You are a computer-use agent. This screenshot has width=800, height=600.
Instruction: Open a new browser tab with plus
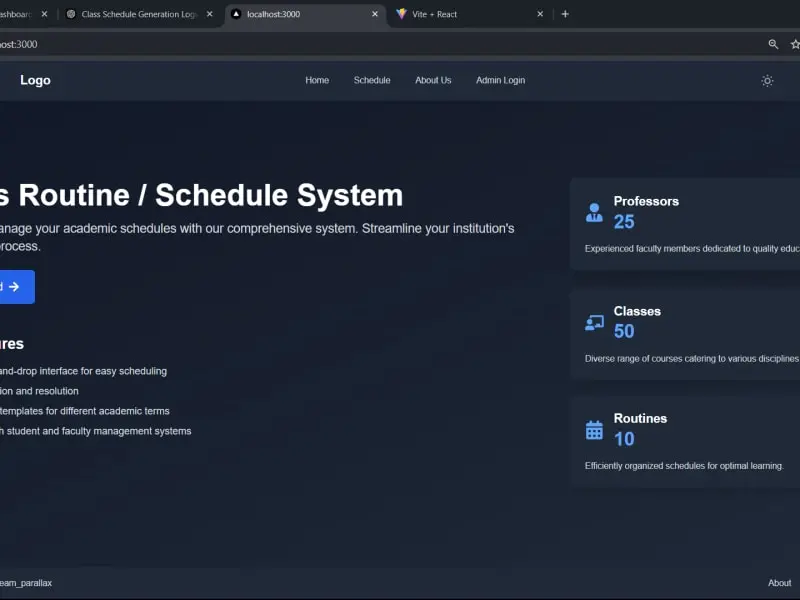click(x=565, y=14)
